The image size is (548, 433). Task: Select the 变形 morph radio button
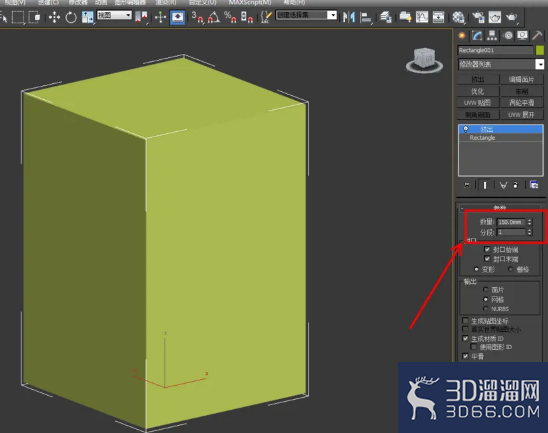point(476,269)
